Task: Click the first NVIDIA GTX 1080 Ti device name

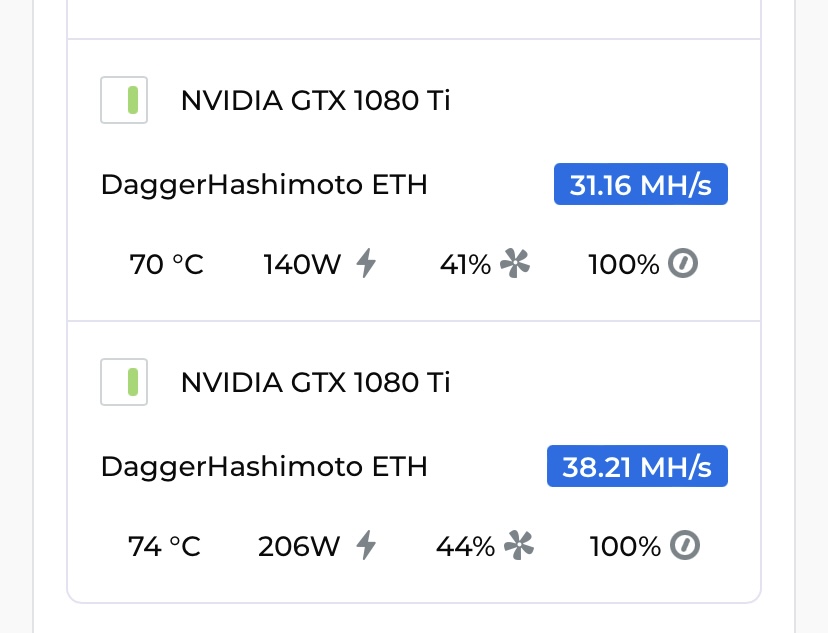Action: pyautogui.click(x=315, y=100)
